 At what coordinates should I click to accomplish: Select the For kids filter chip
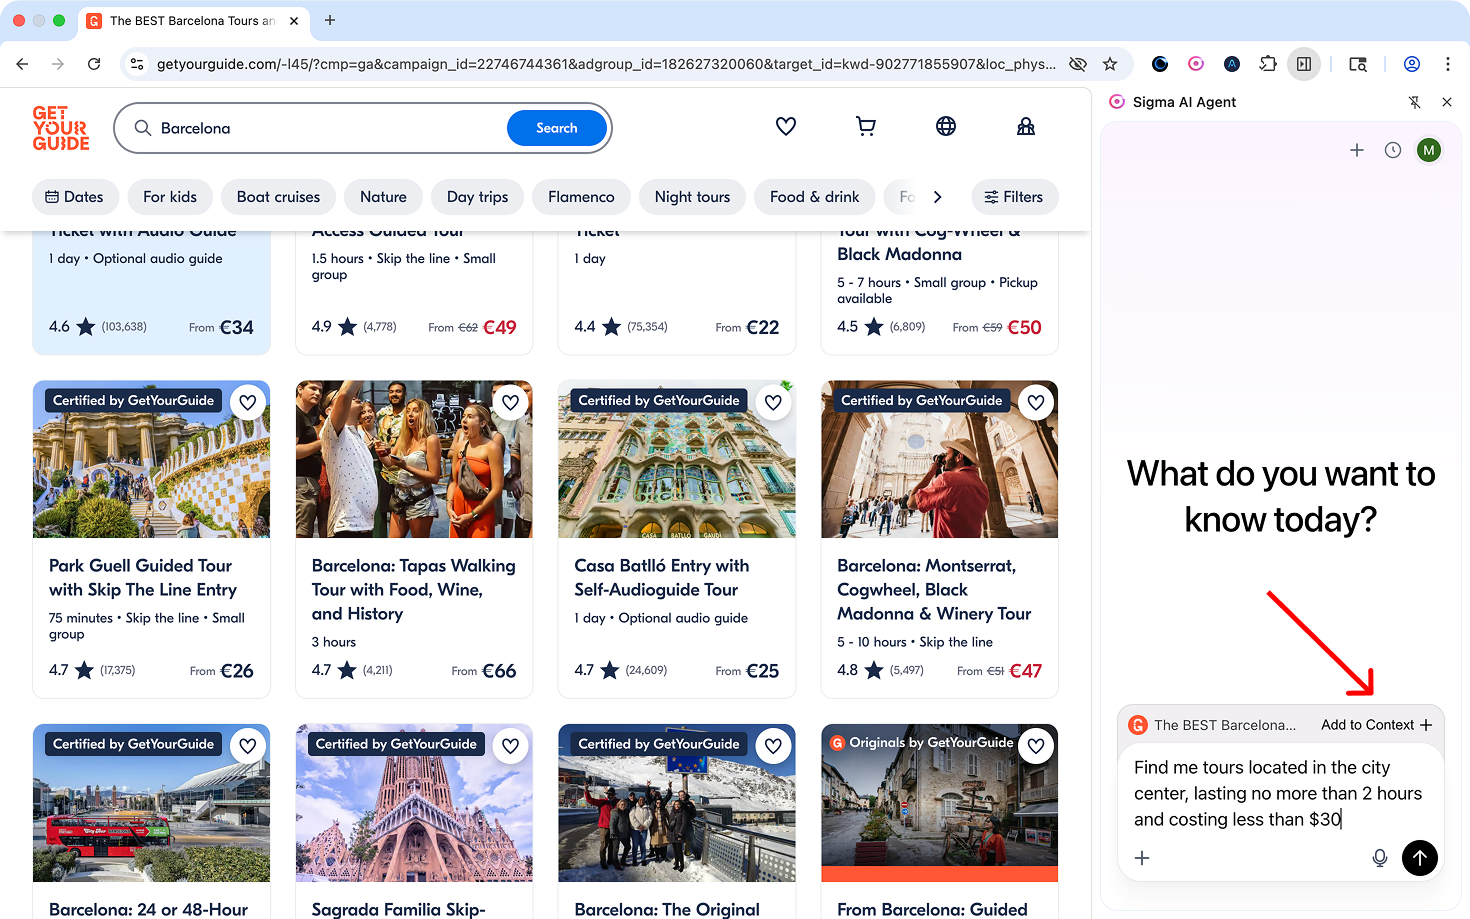[170, 197]
